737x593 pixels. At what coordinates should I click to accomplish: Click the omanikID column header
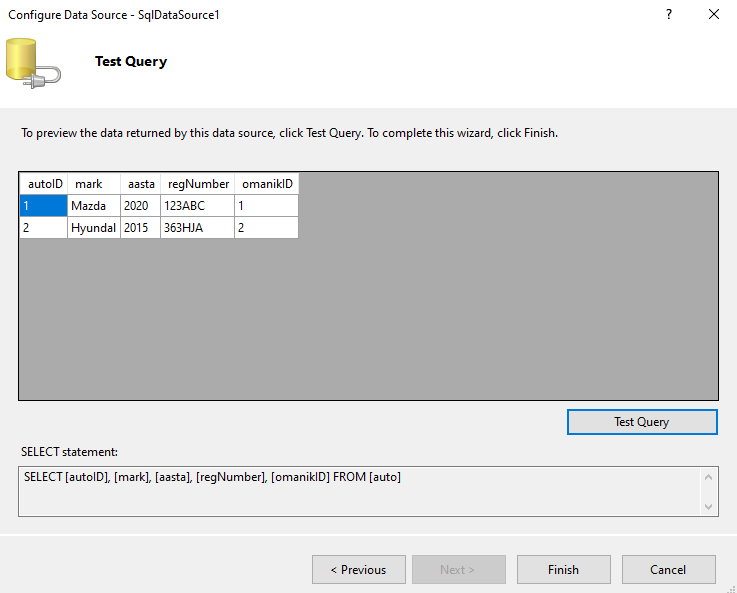(x=266, y=184)
